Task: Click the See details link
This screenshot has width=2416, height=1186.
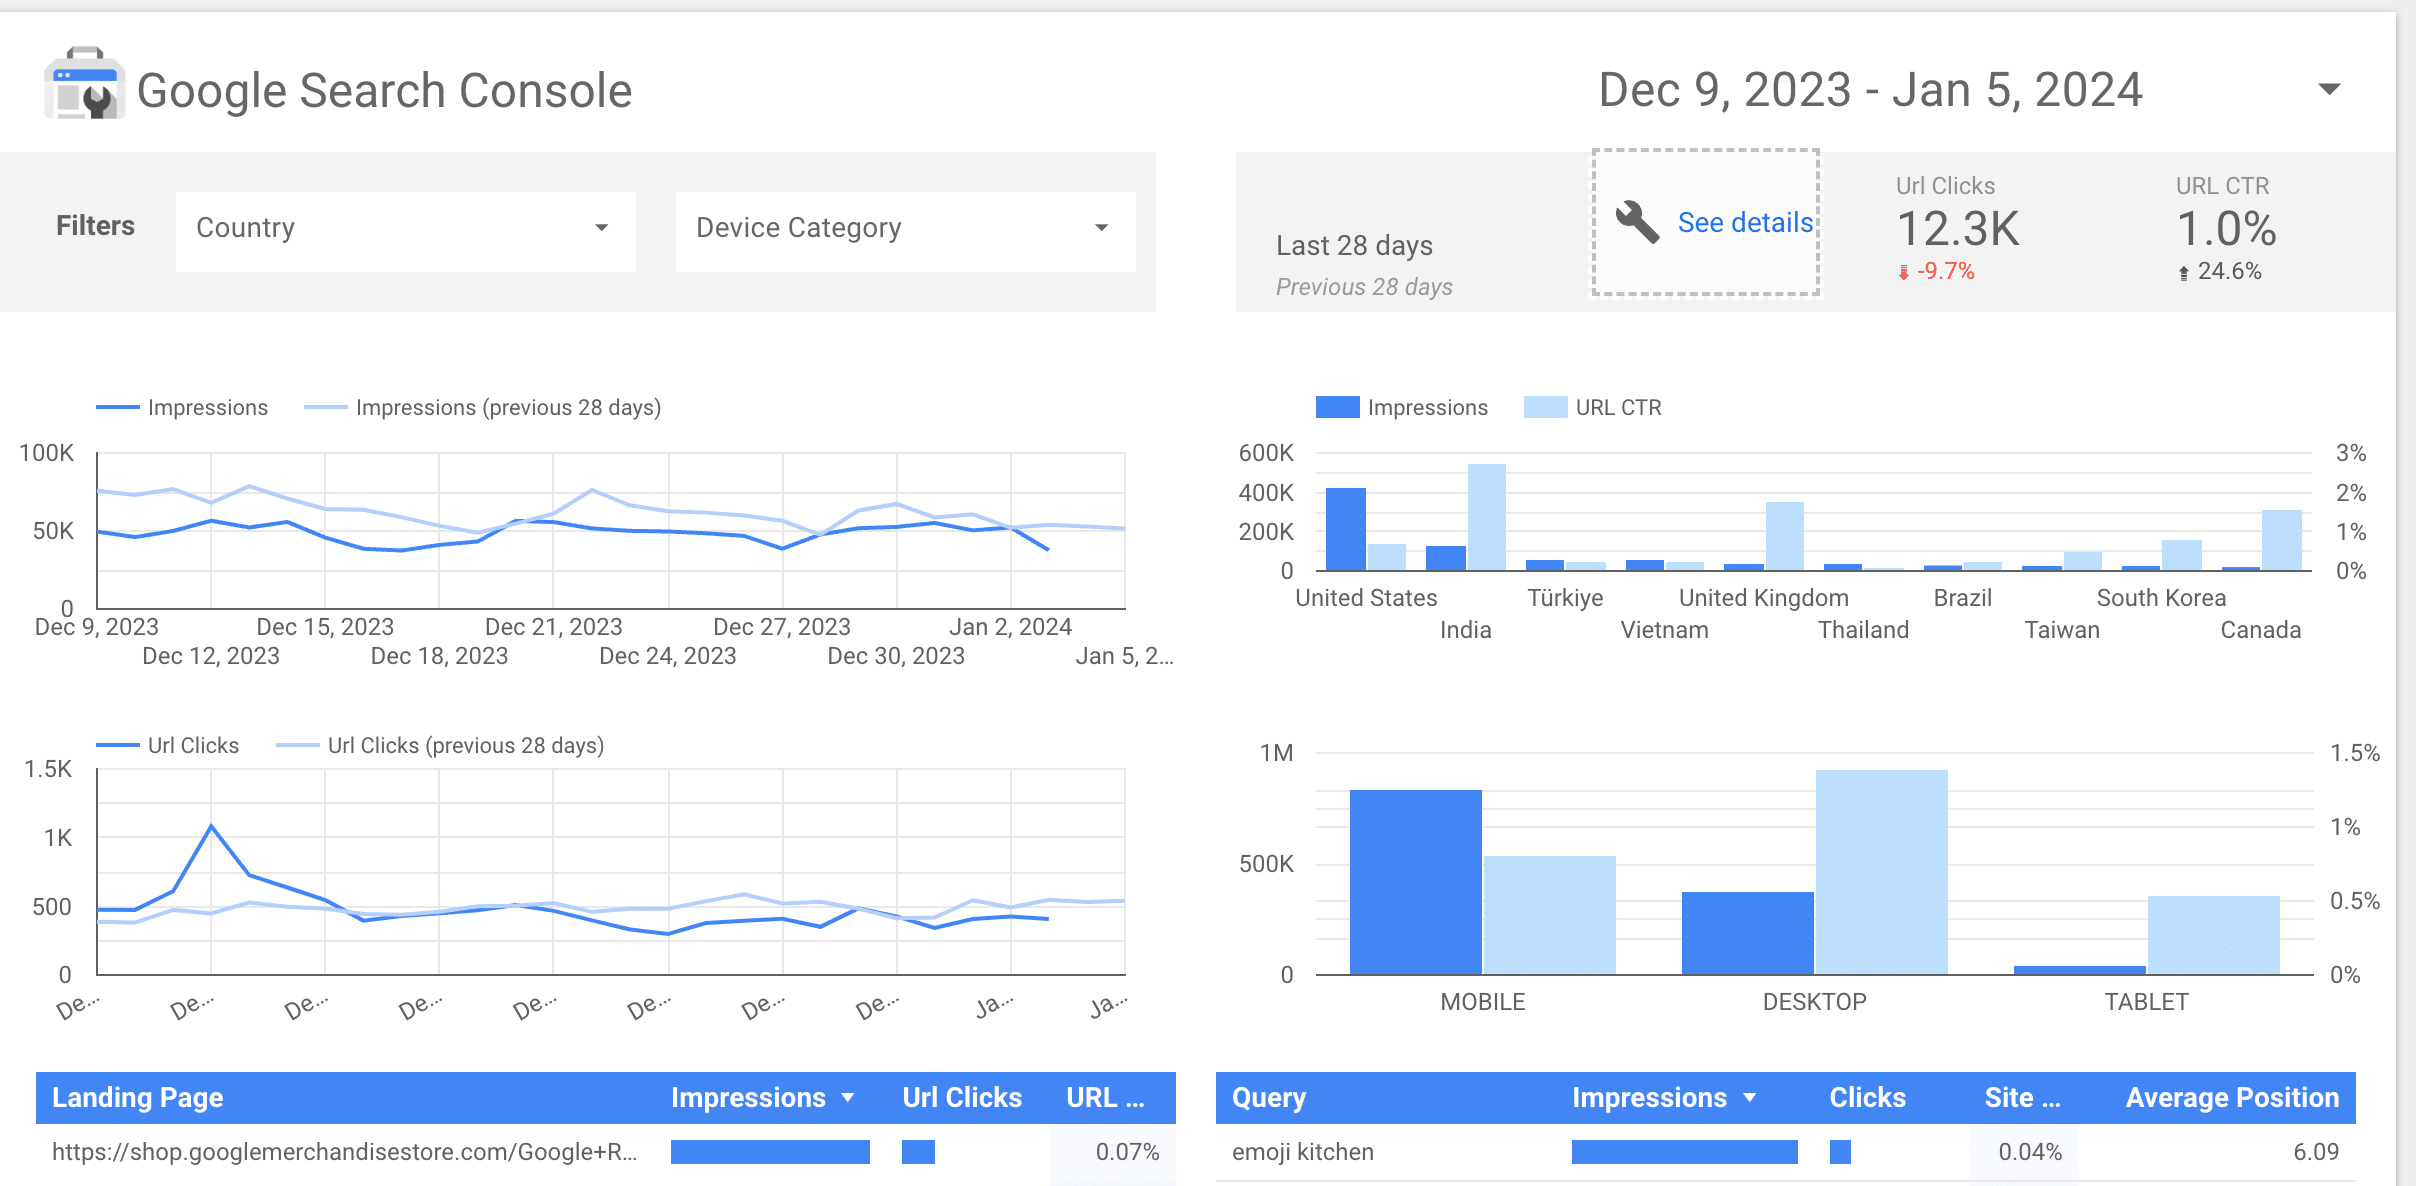Action: pyautogui.click(x=1745, y=223)
